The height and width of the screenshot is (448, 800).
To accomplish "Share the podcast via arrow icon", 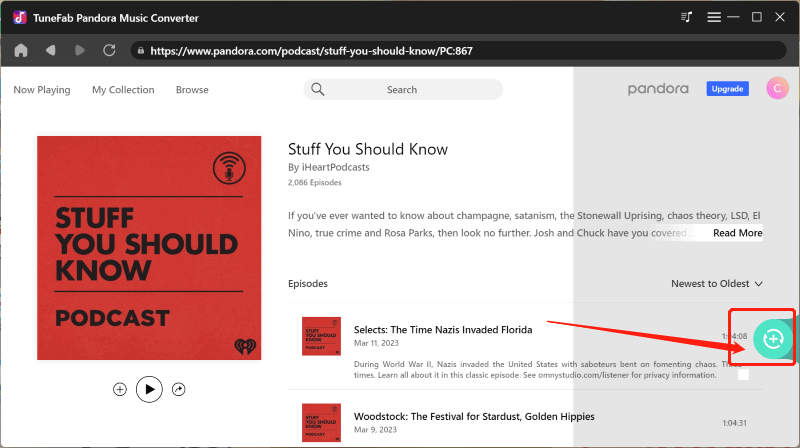I will [179, 389].
